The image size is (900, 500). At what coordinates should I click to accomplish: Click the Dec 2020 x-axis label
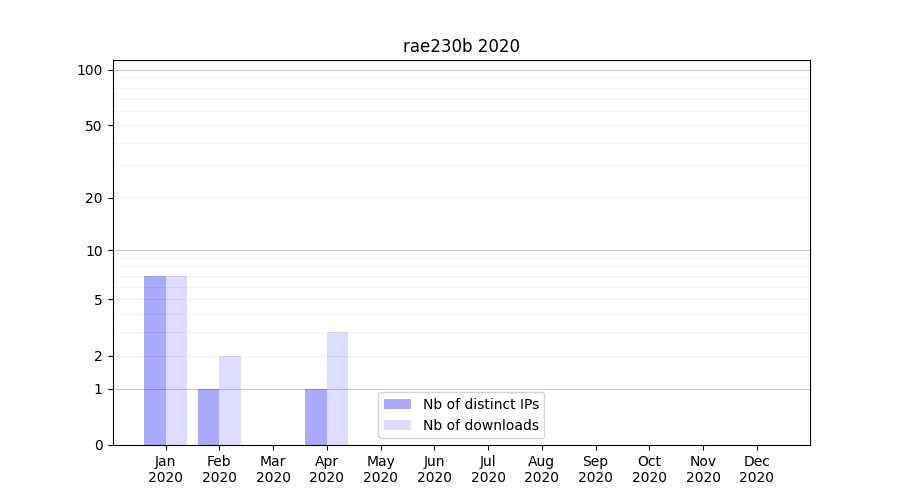tap(756, 469)
